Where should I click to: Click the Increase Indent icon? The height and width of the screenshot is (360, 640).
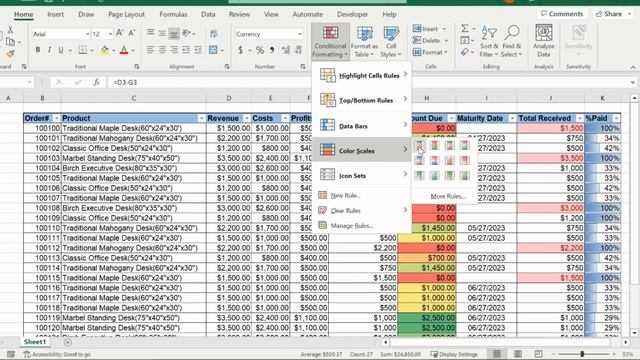tap(198, 50)
